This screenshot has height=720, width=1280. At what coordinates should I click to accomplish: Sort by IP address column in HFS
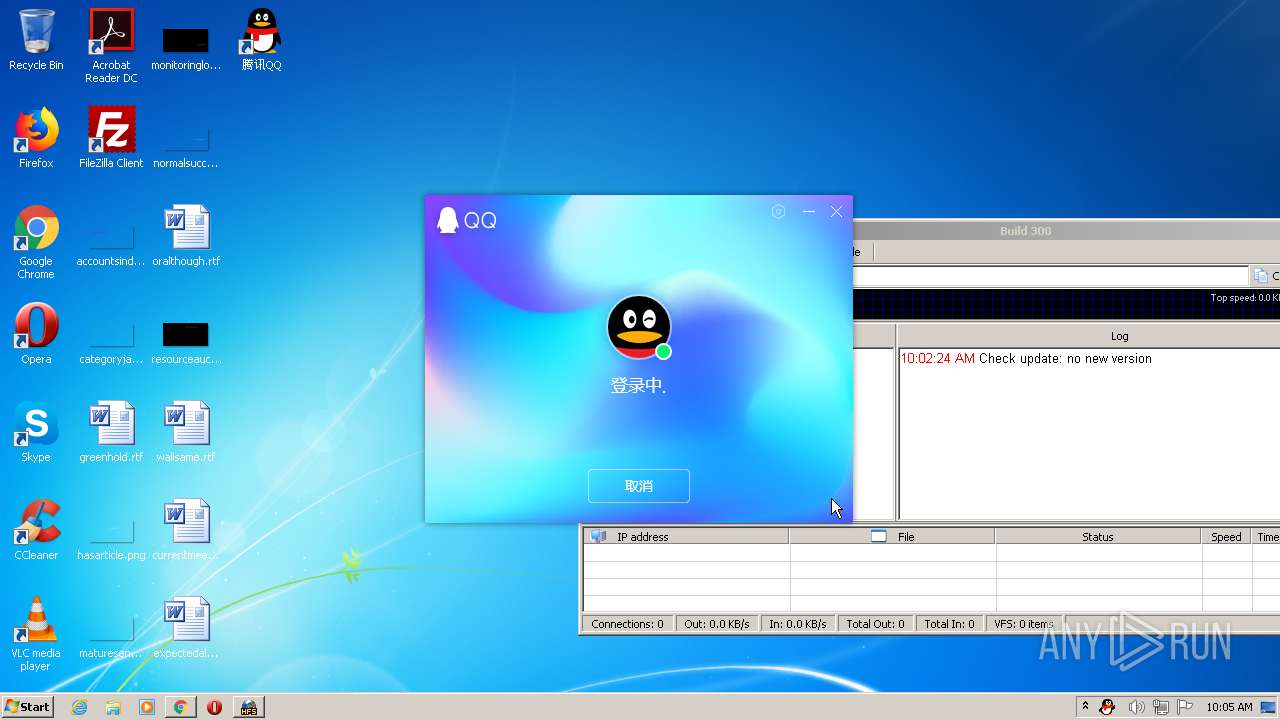686,537
